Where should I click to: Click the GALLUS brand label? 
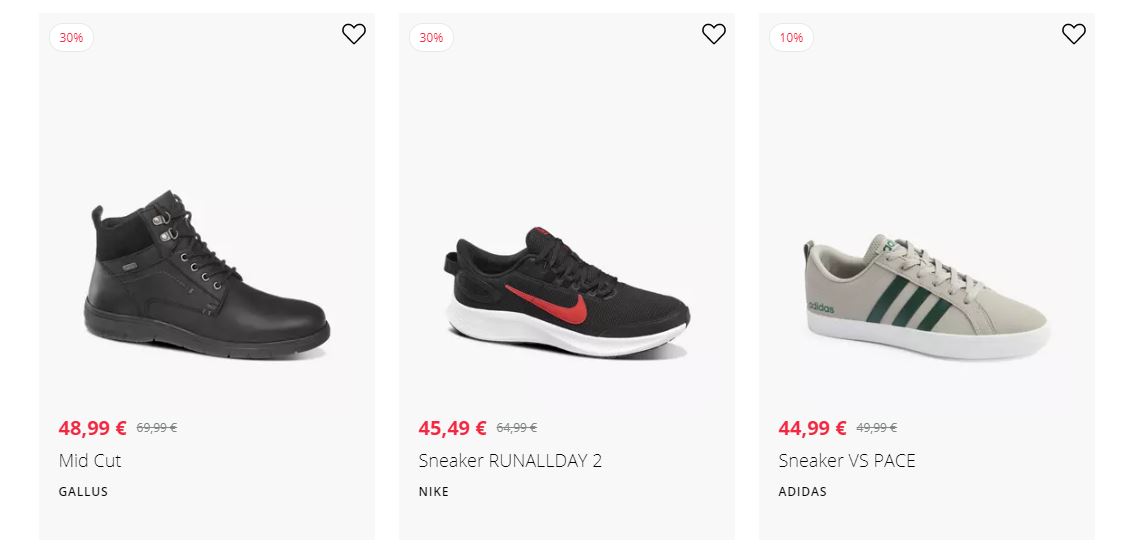tap(83, 492)
